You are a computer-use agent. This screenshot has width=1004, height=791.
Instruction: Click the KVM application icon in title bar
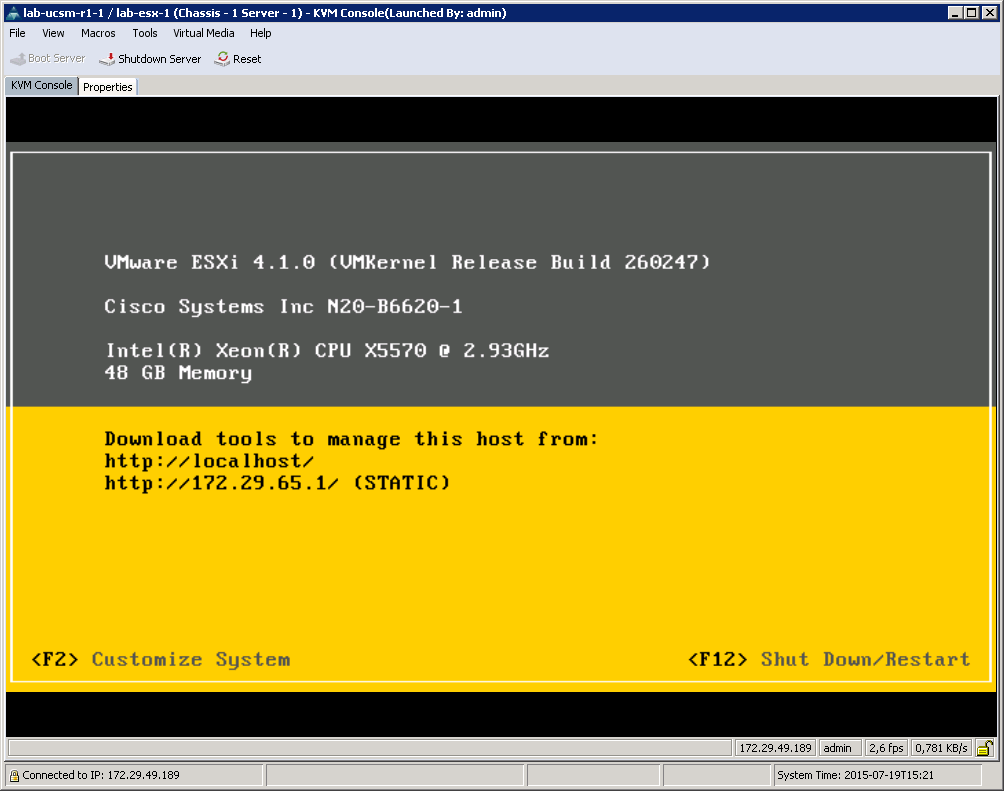tap(12, 13)
